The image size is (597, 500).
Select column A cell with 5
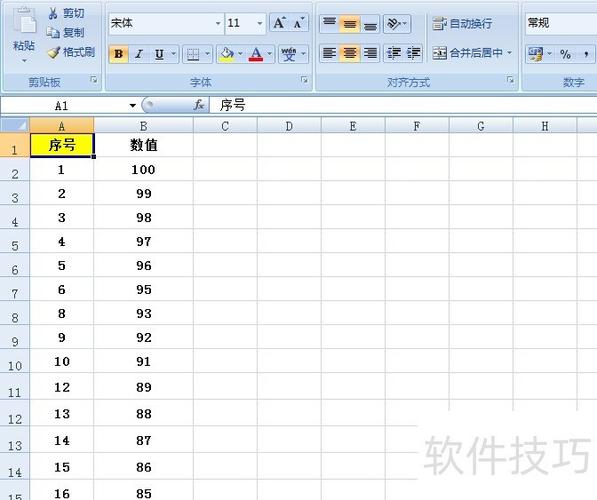coord(62,265)
